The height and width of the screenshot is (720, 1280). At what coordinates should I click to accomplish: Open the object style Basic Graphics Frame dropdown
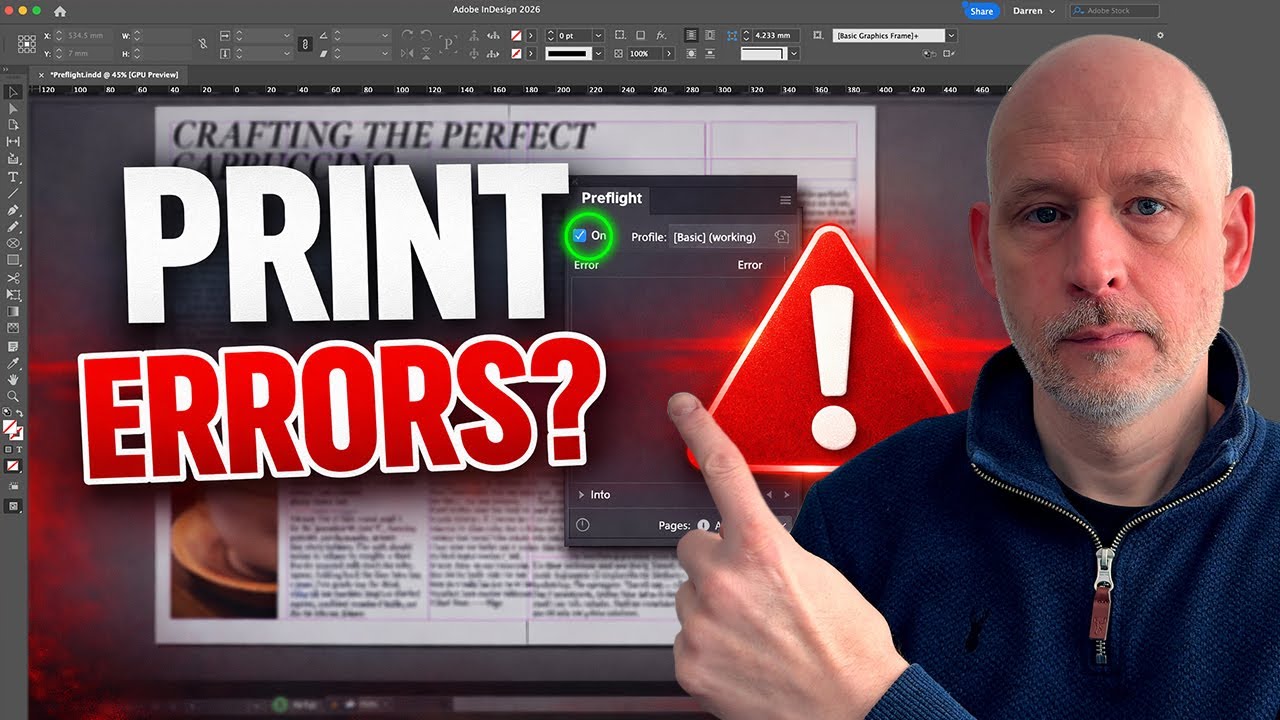click(949, 35)
